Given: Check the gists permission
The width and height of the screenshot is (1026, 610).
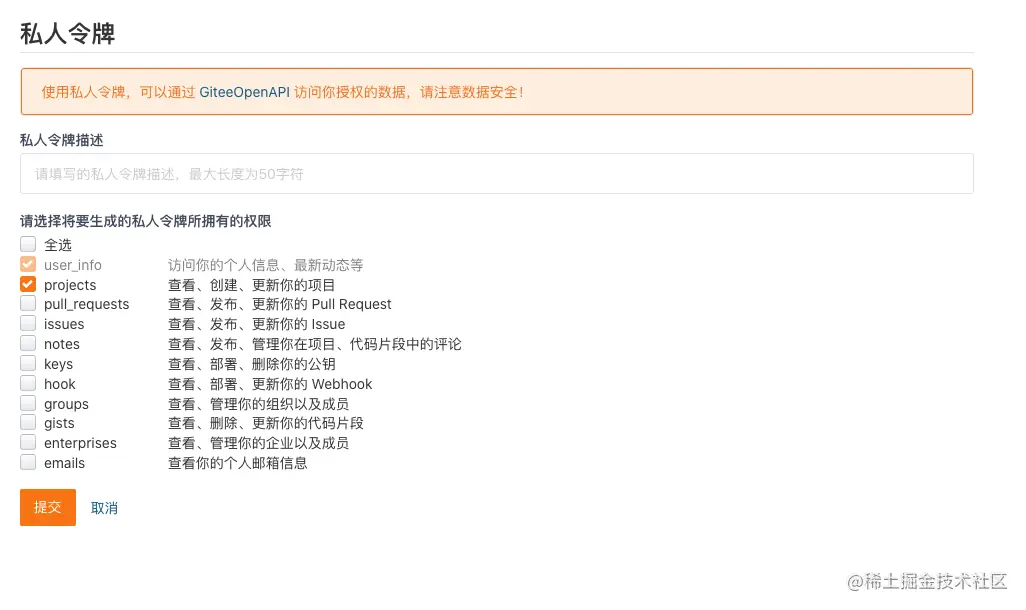Looking at the screenshot, I should pyautogui.click(x=27, y=423).
